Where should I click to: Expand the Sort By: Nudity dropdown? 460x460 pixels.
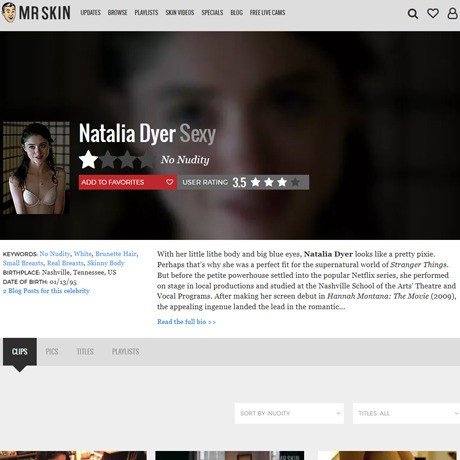(289, 413)
